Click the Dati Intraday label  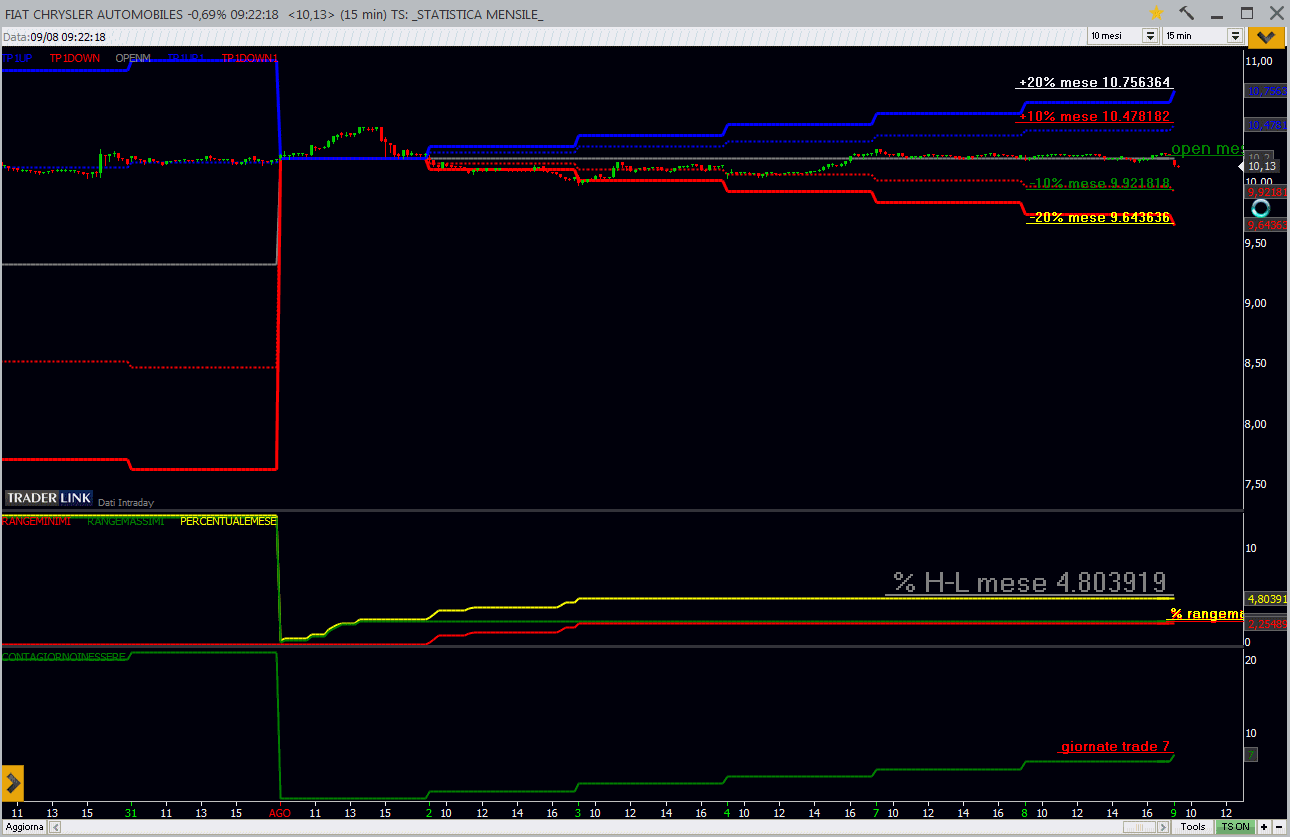tap(126, 503)
